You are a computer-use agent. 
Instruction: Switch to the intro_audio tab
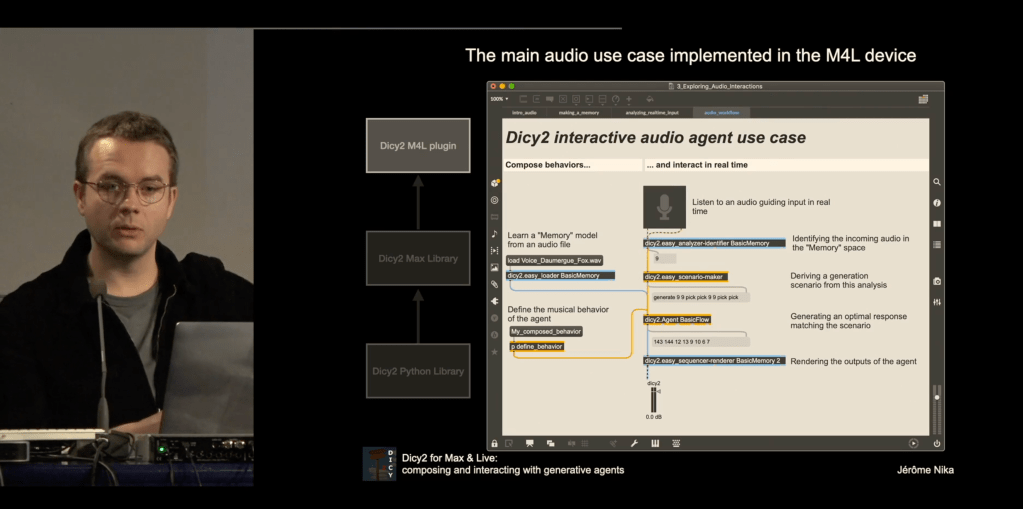point(525,113)
